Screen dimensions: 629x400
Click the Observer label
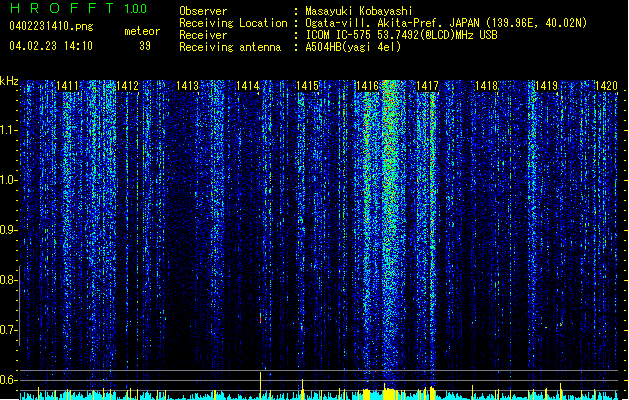point(203,11)
